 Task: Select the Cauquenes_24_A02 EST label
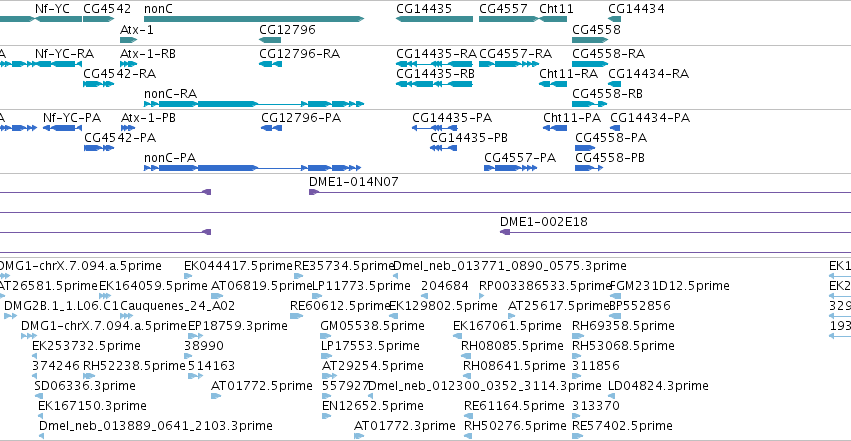point(177,306)
